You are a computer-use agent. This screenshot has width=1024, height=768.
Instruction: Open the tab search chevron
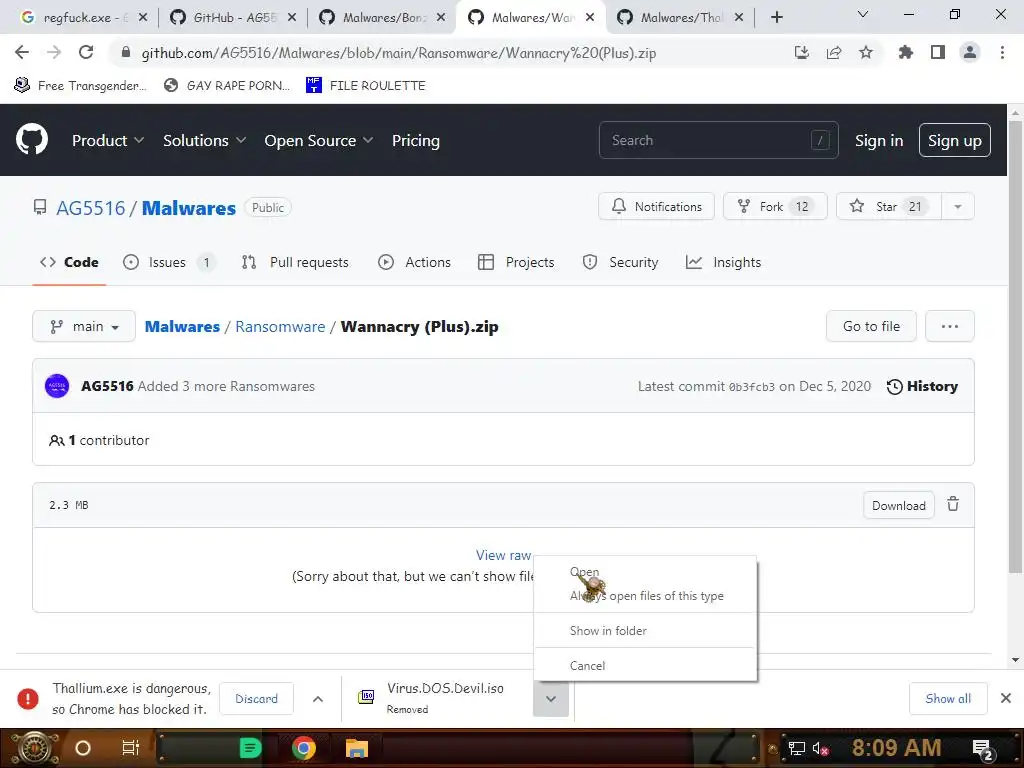click(x=863, y=14)
